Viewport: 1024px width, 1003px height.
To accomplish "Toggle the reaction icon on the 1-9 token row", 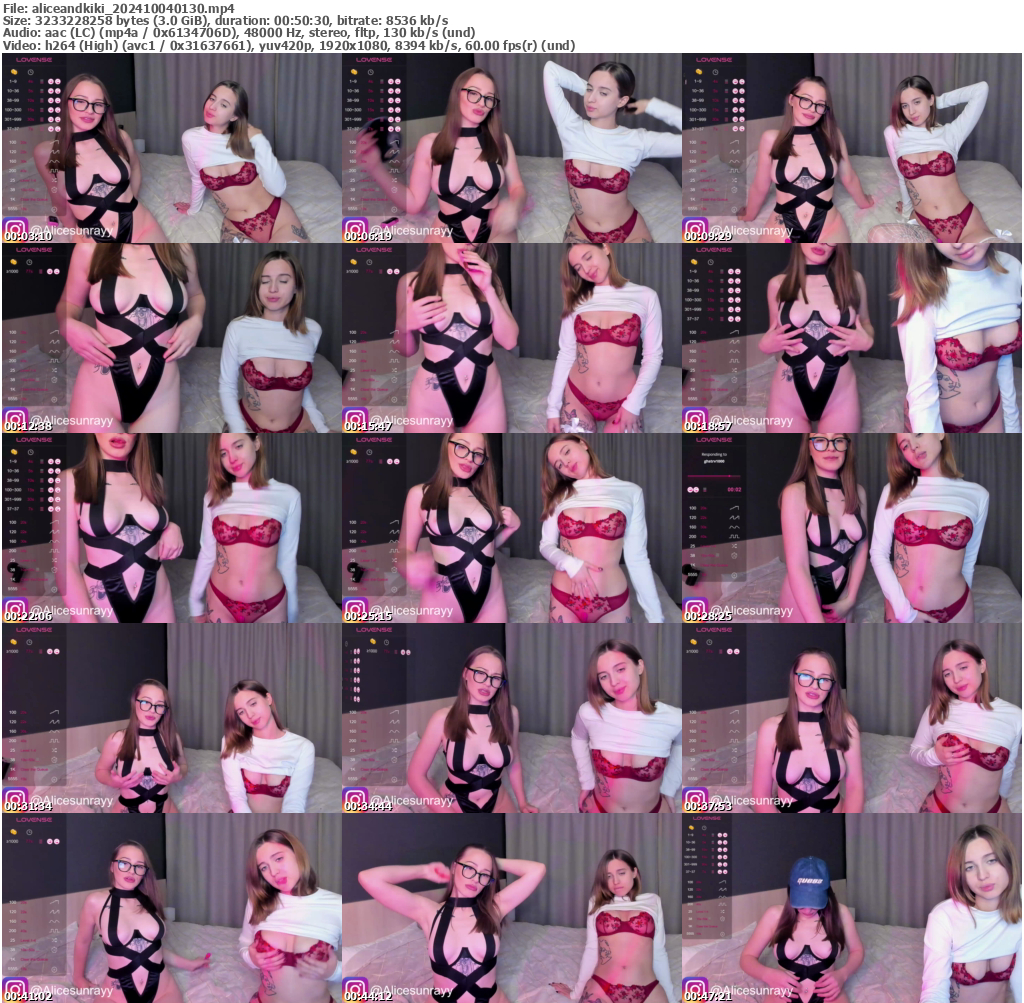I will click(51, 80).
